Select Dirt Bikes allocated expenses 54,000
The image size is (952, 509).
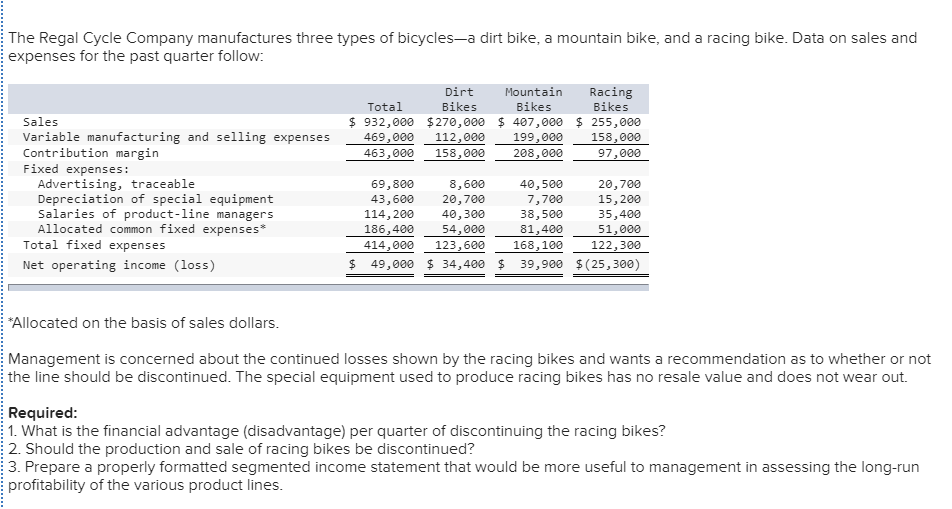coord(463,230)
